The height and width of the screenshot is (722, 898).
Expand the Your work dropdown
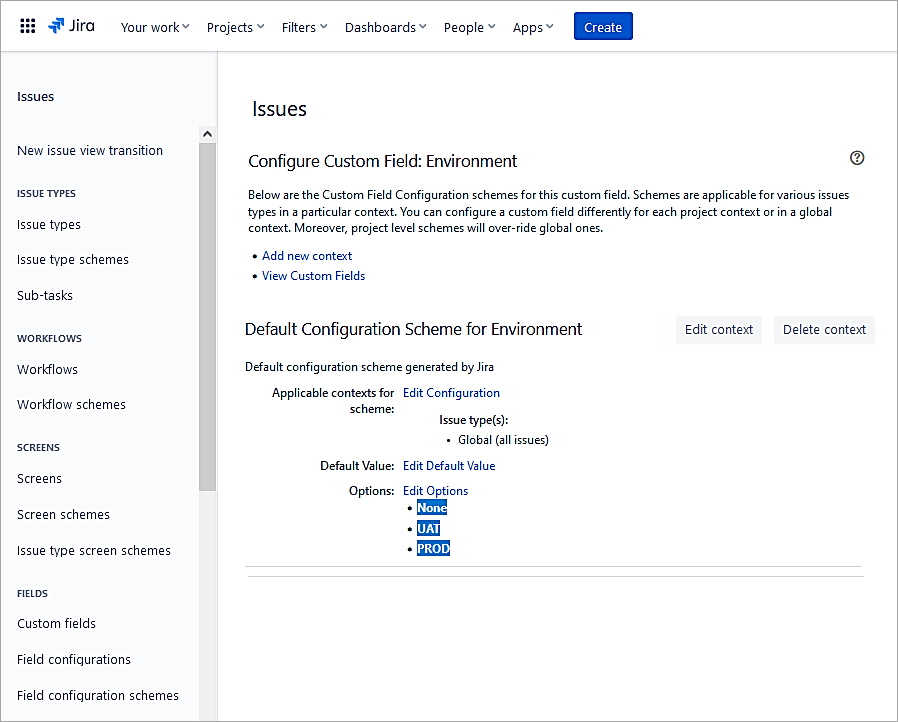pos(155,27)
